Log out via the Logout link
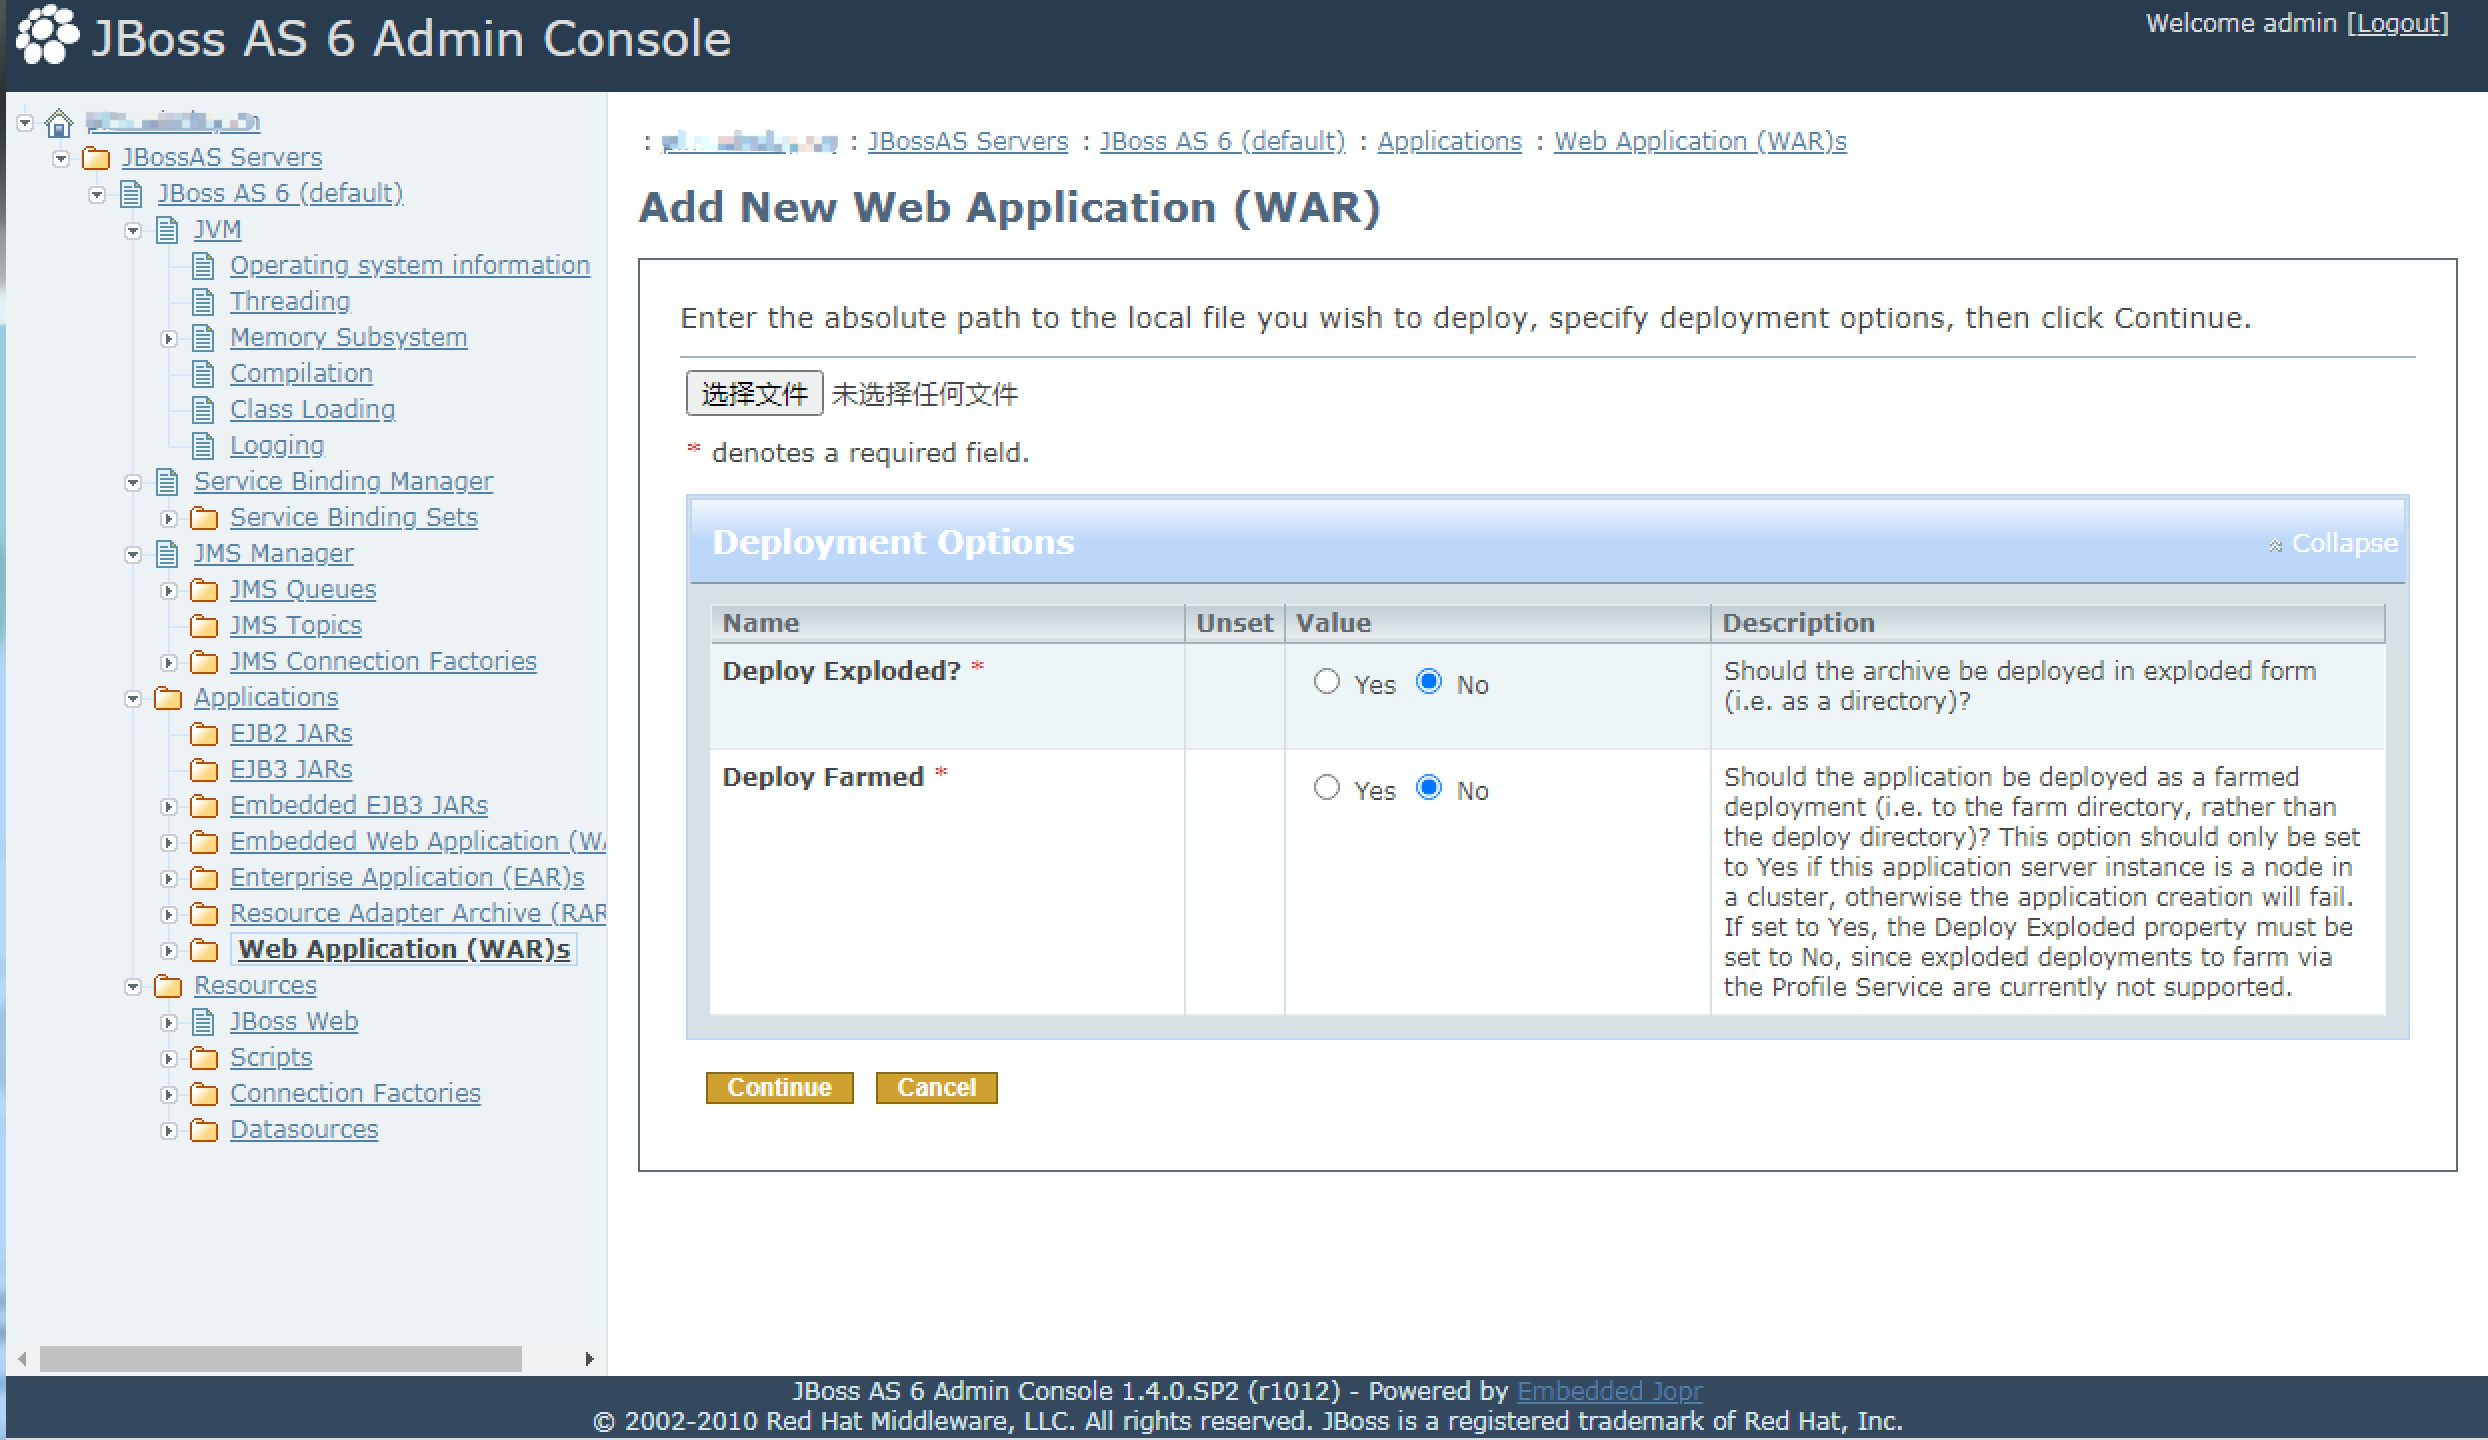The width and height of the screenshot is (2488, 1440). 2399,23
